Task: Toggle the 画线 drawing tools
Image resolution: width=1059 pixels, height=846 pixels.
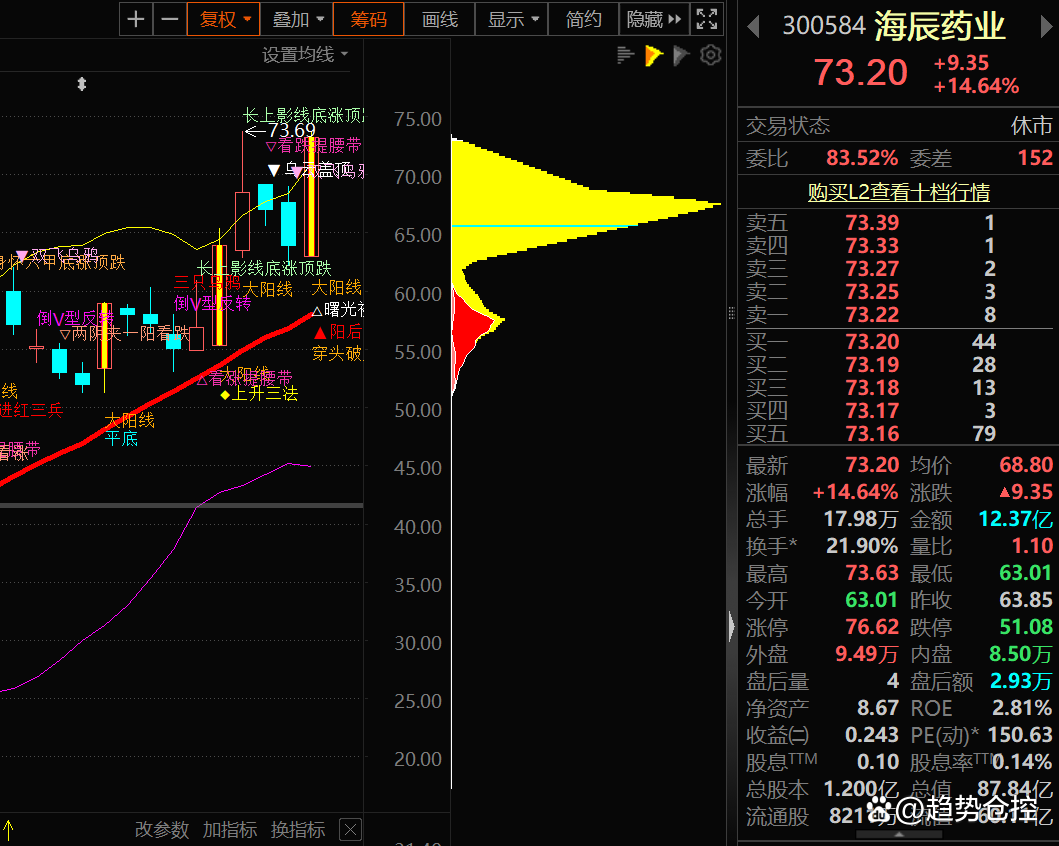Action: [440, 19]
